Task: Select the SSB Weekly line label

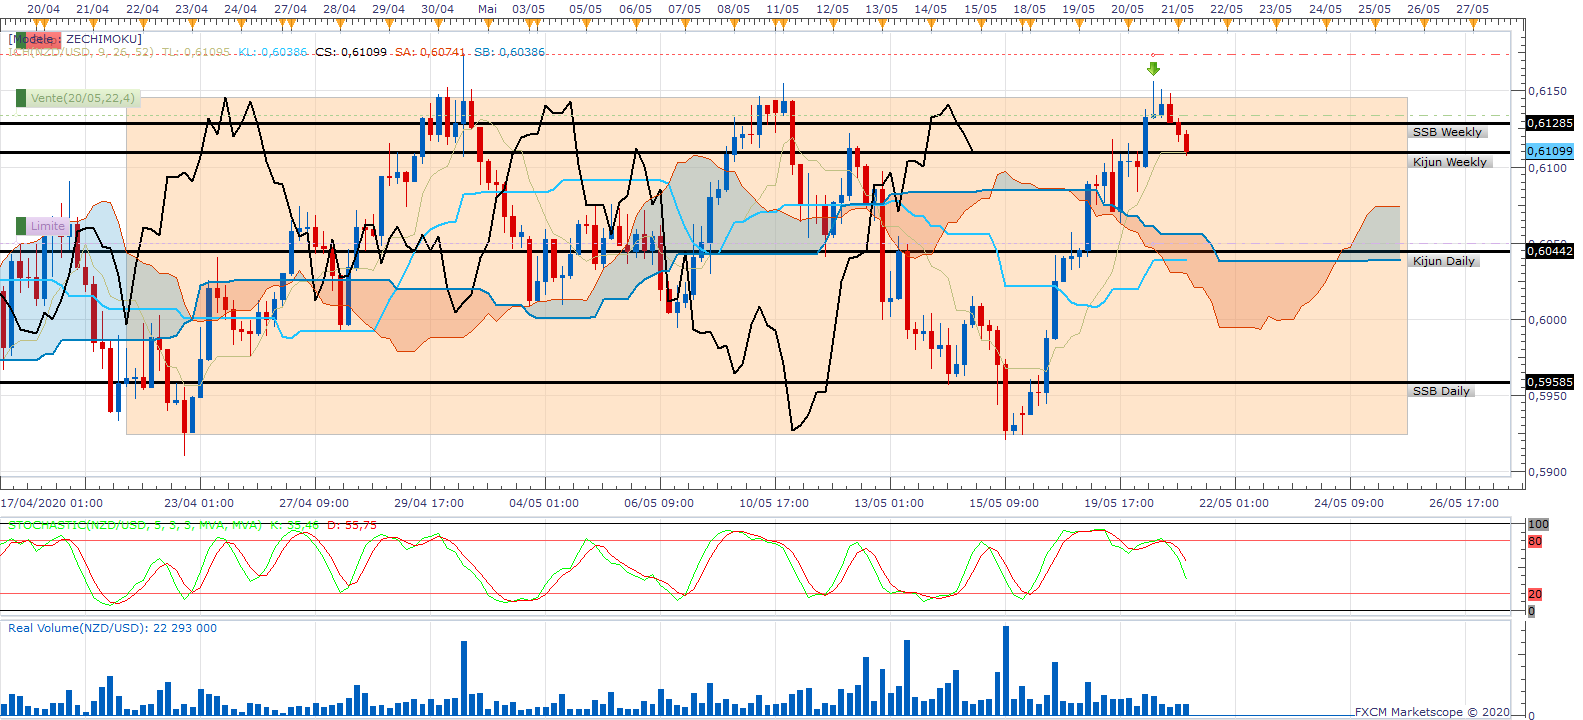Action: tap(1447, 132)
